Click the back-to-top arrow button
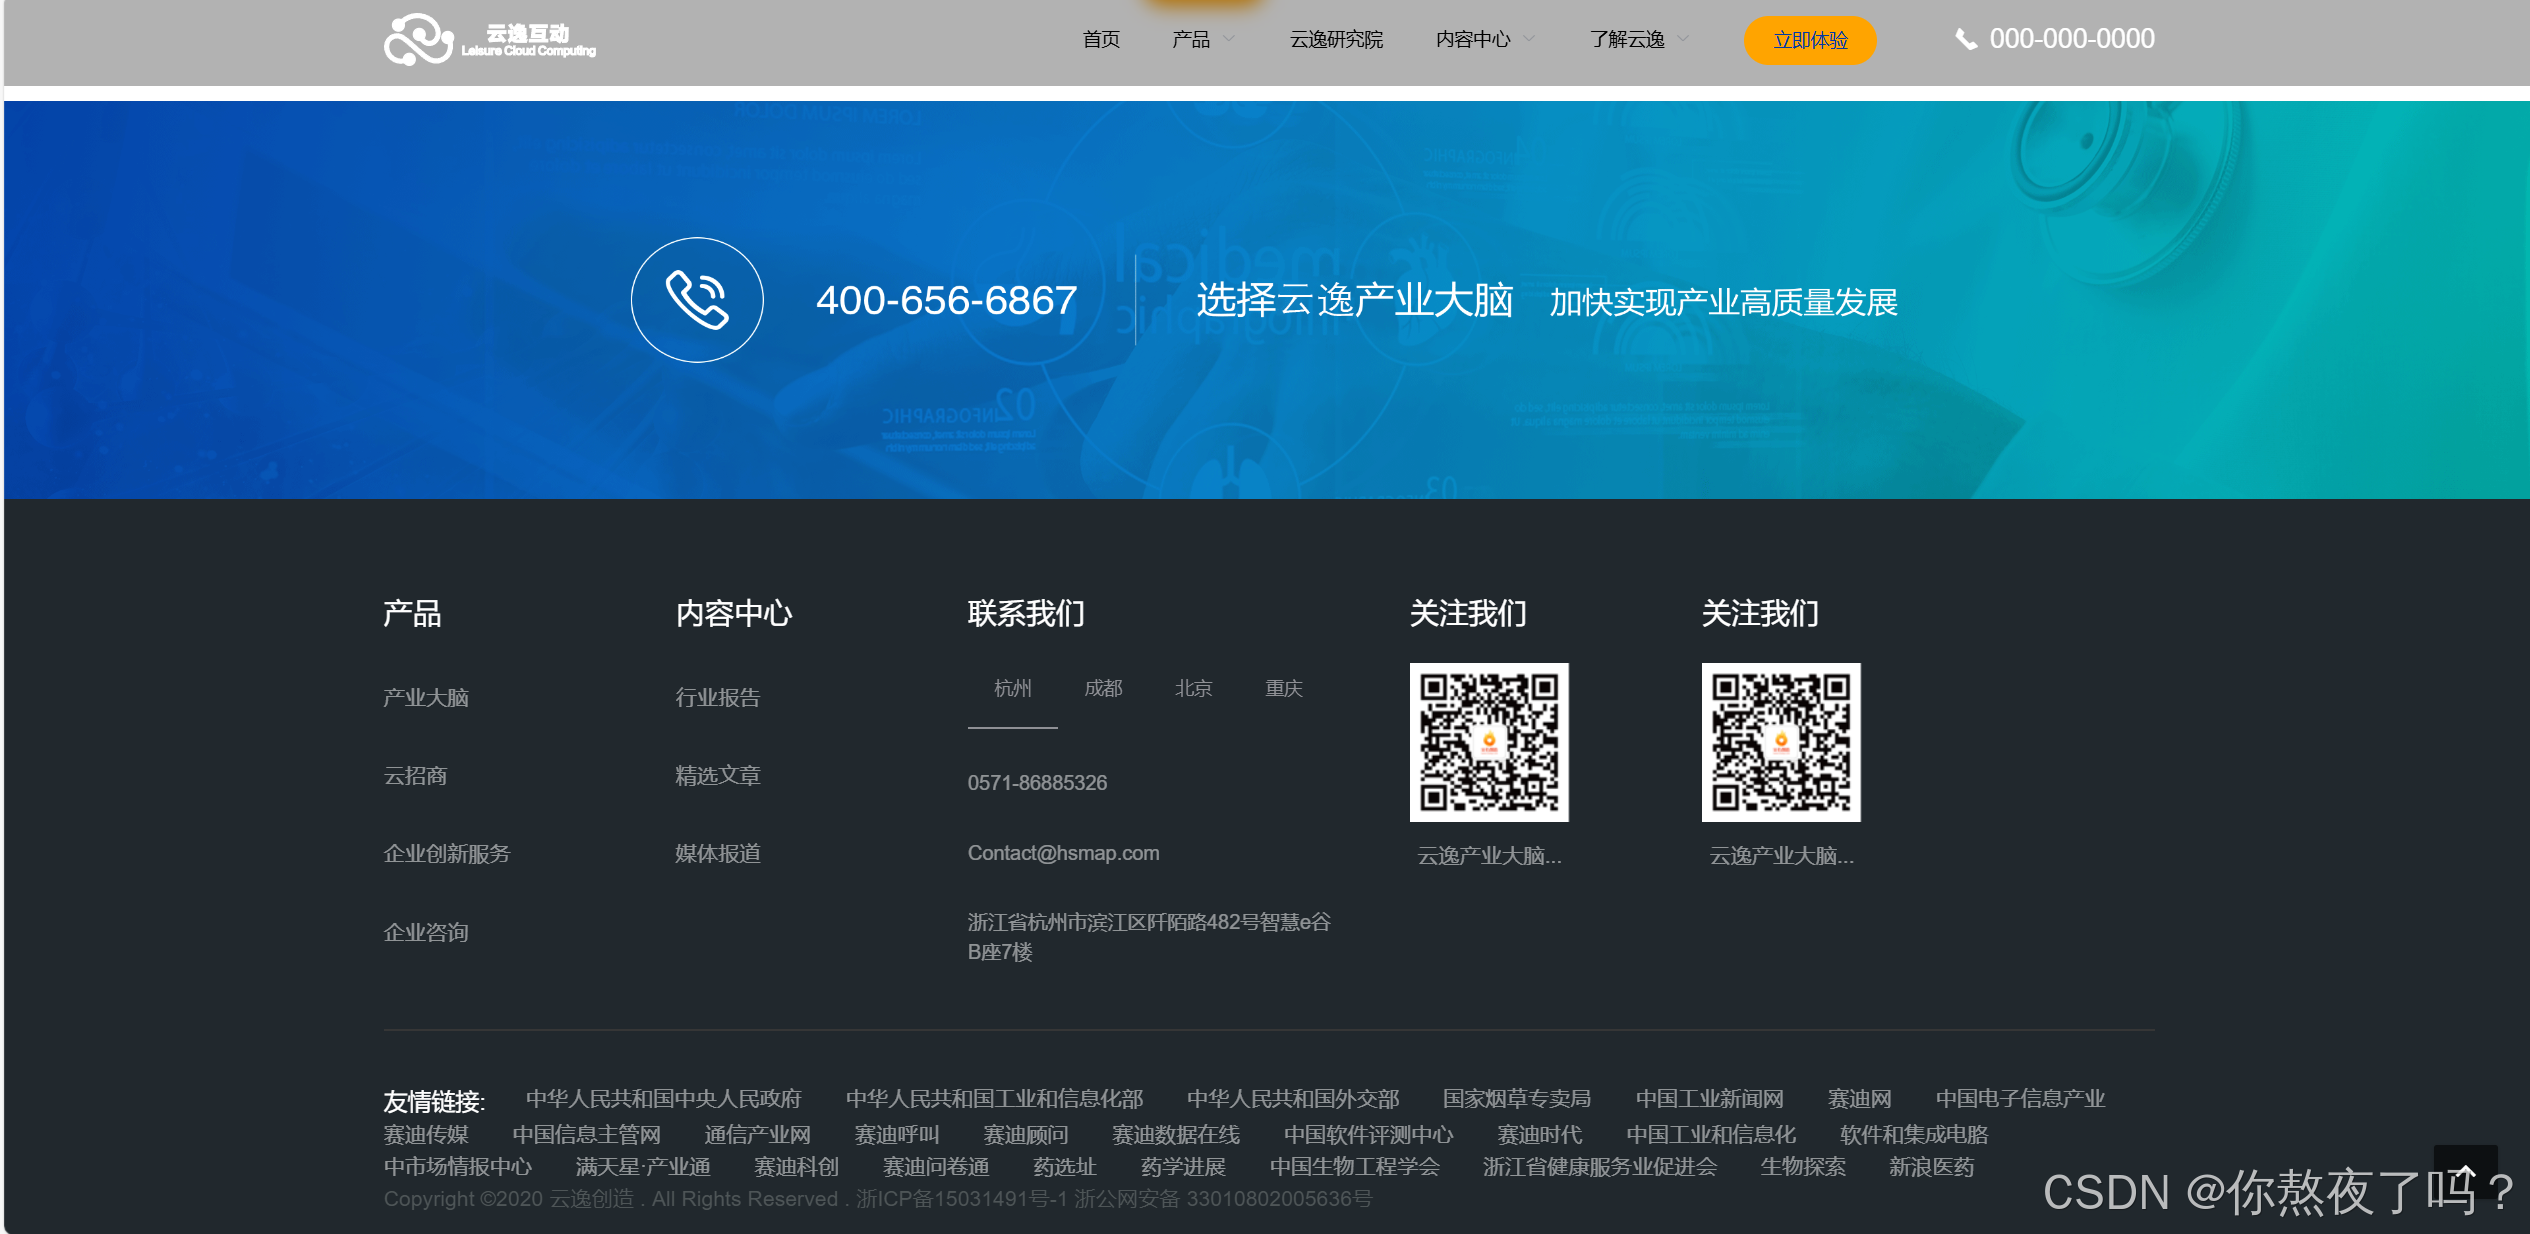This screenshot has width=2530, height=1234. pos(2465,1172)
